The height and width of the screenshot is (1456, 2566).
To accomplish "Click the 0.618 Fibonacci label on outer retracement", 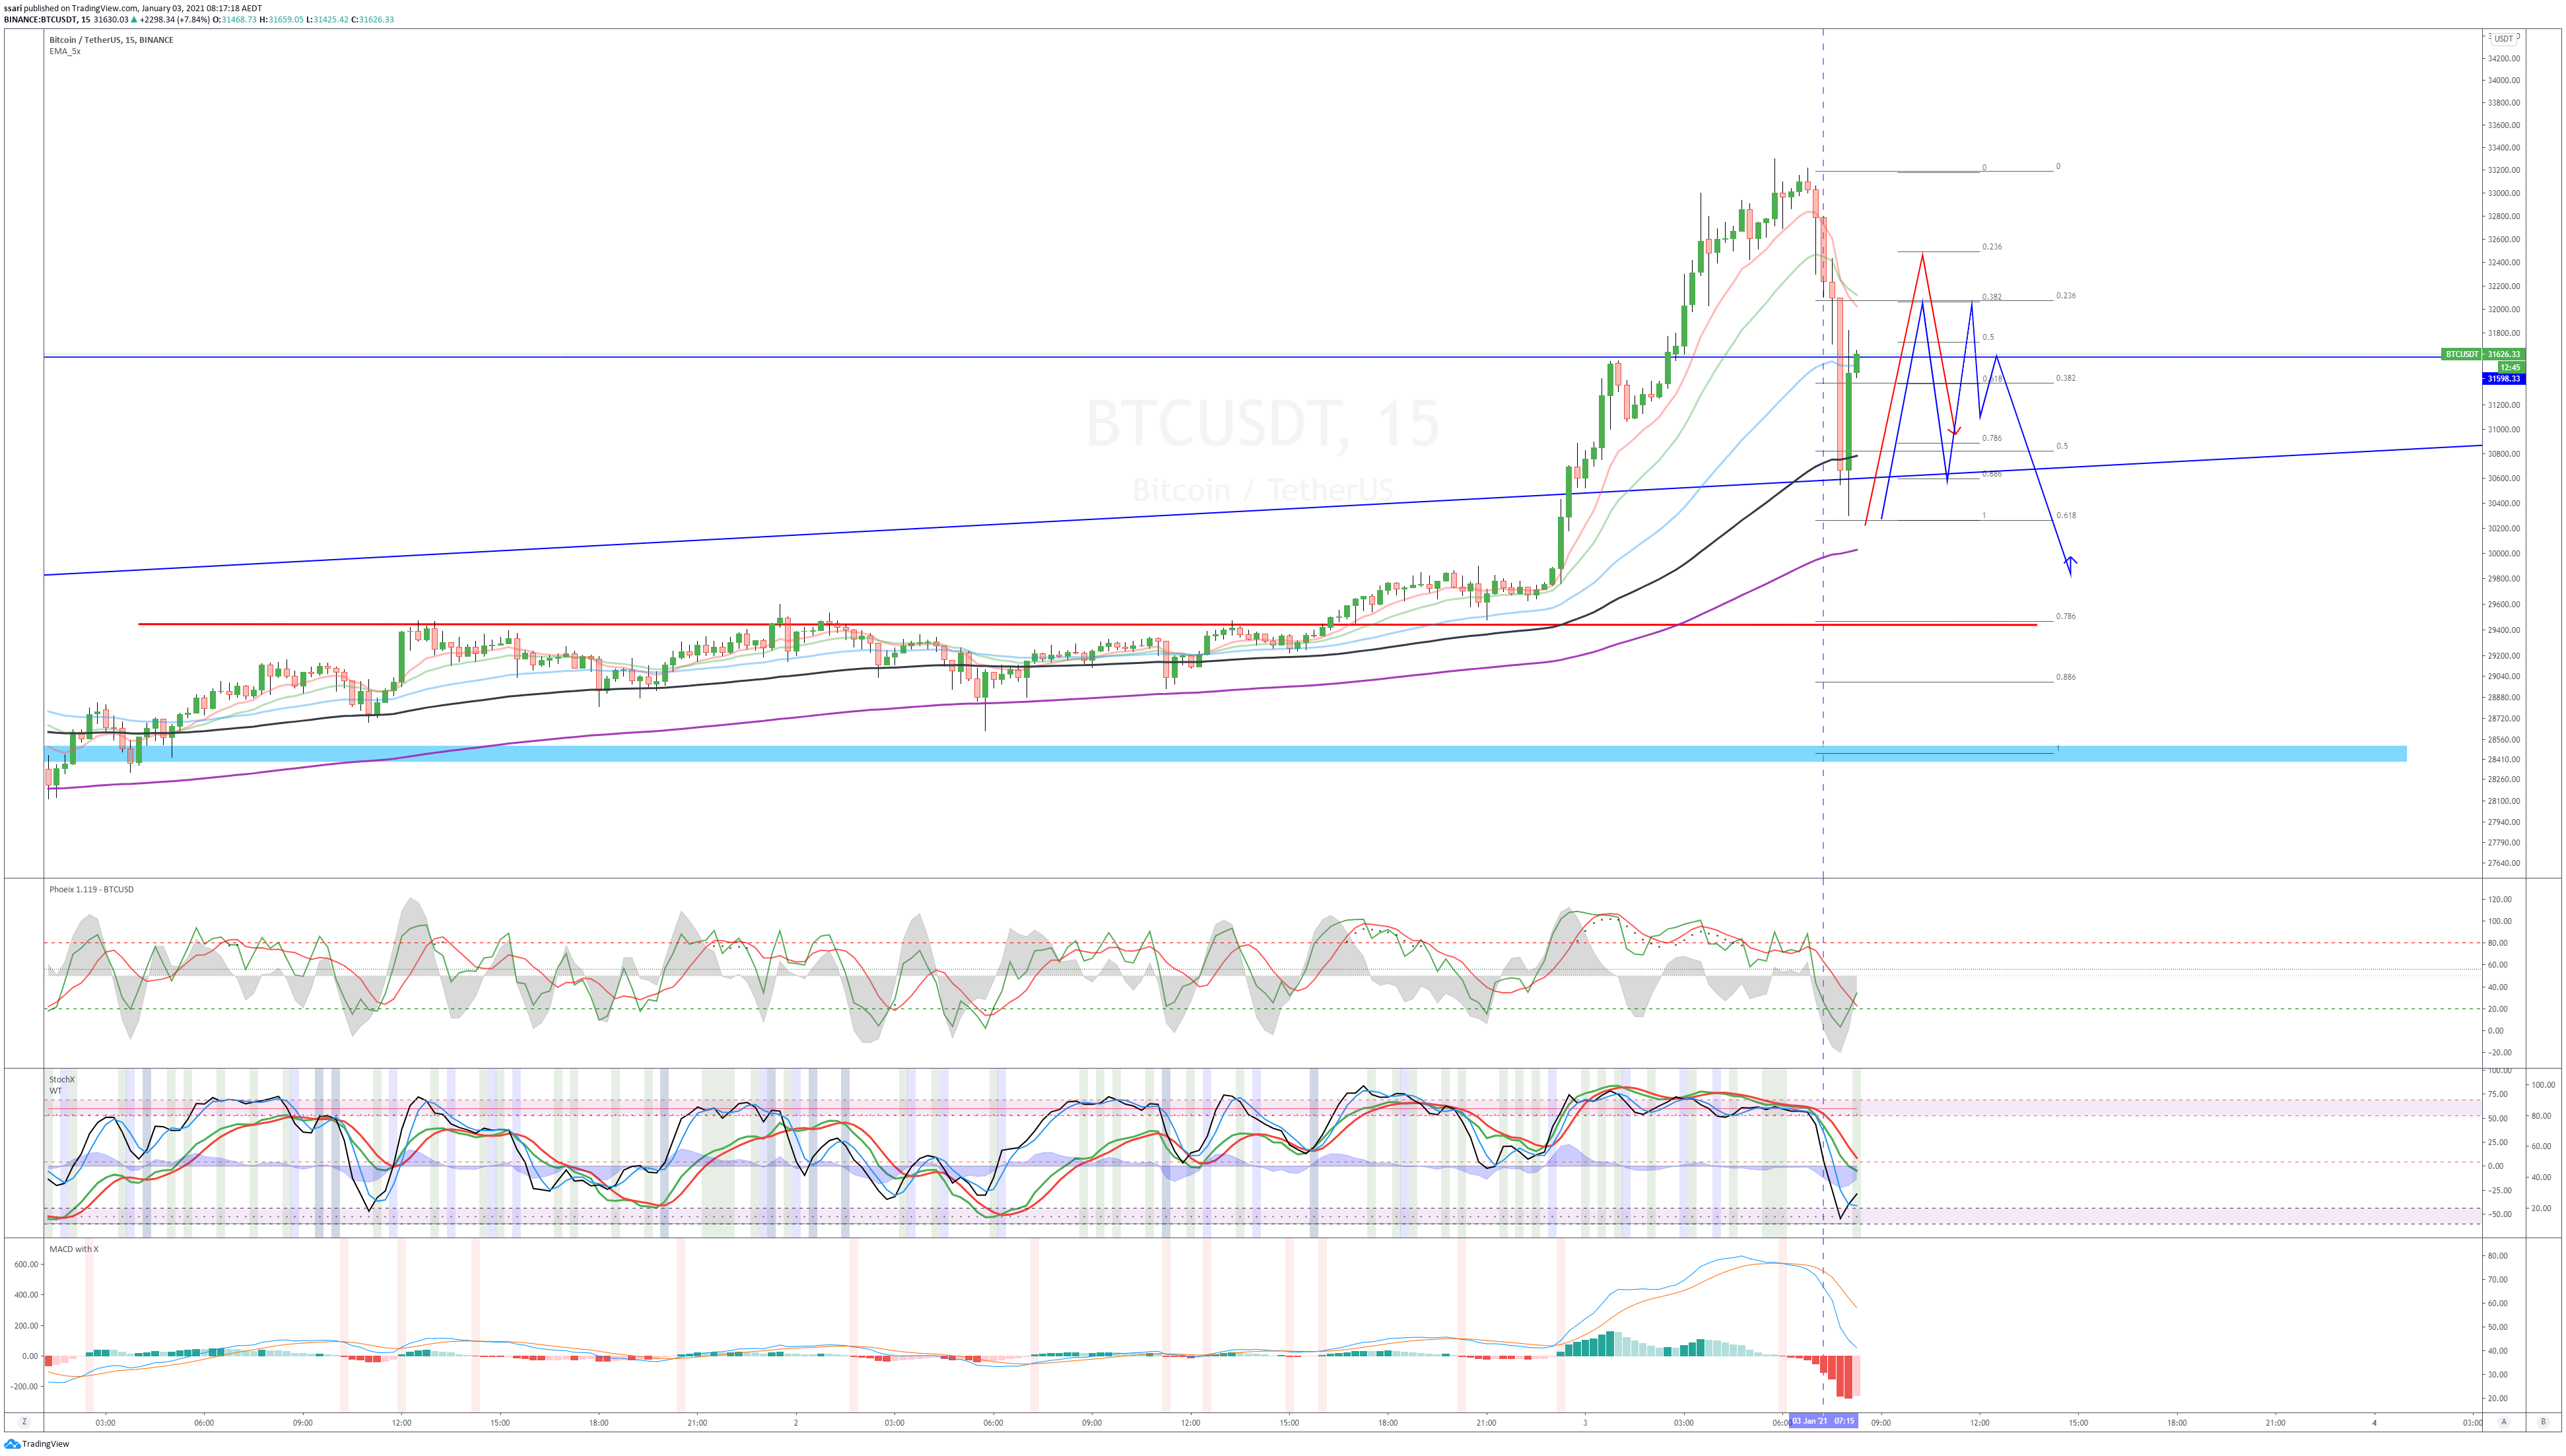I will (x=2066, y=515).
